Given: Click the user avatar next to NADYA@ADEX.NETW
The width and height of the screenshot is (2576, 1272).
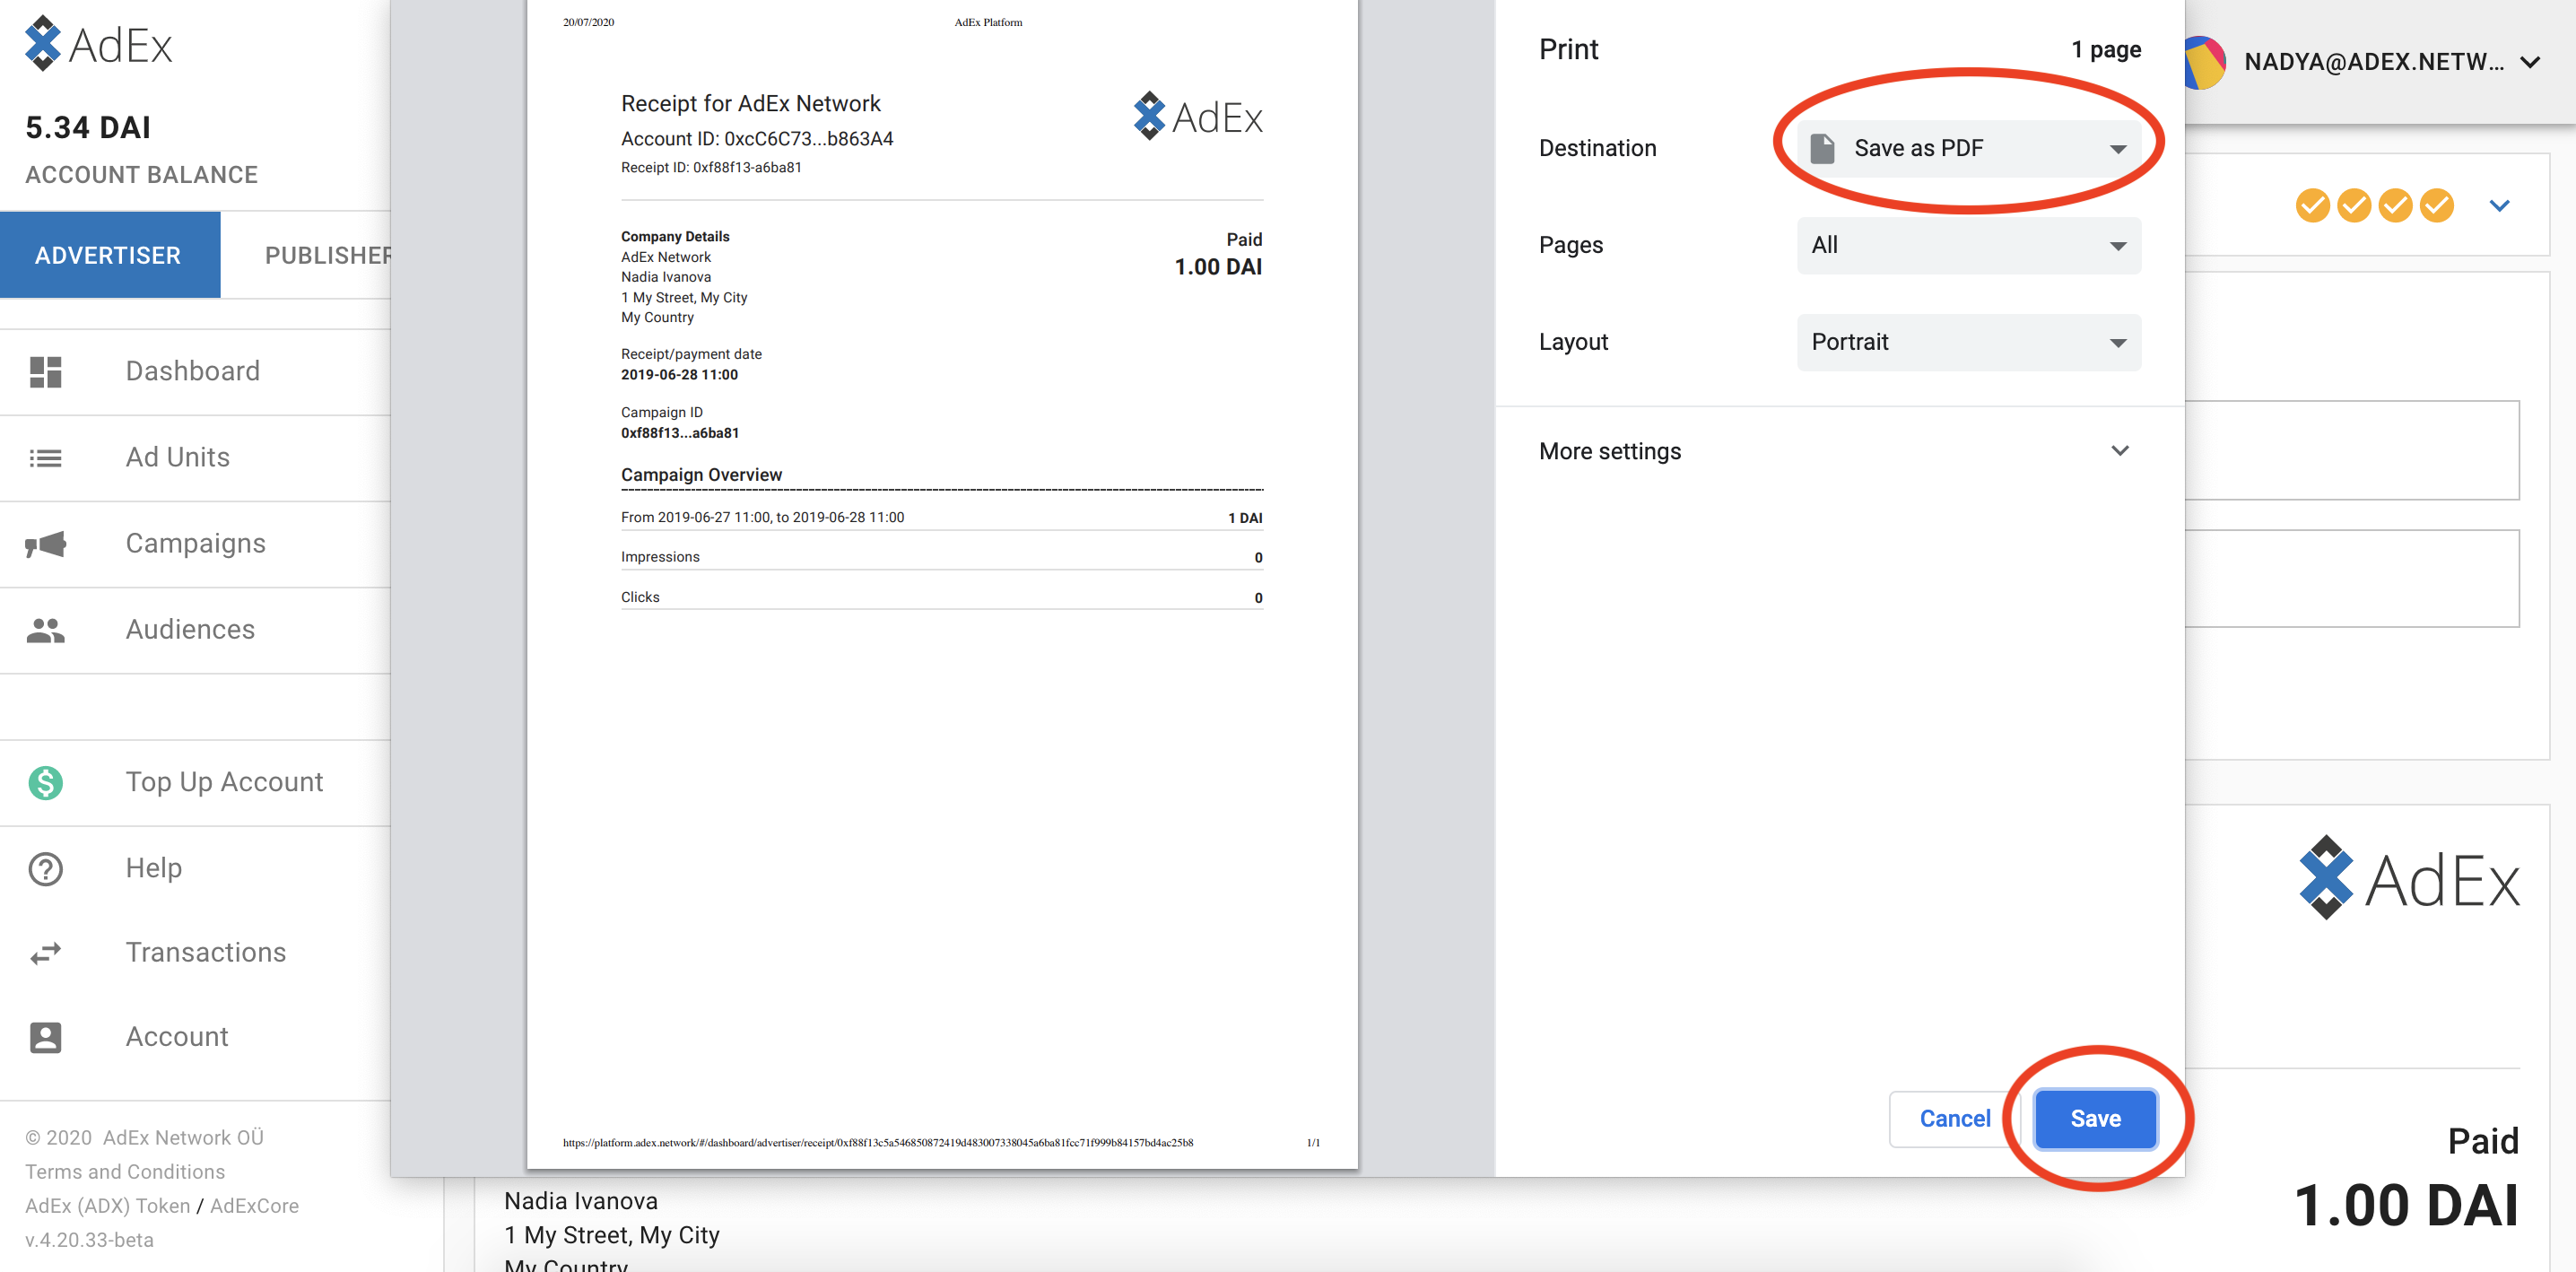Looking at the screenshot, I should pos(2205,62).
